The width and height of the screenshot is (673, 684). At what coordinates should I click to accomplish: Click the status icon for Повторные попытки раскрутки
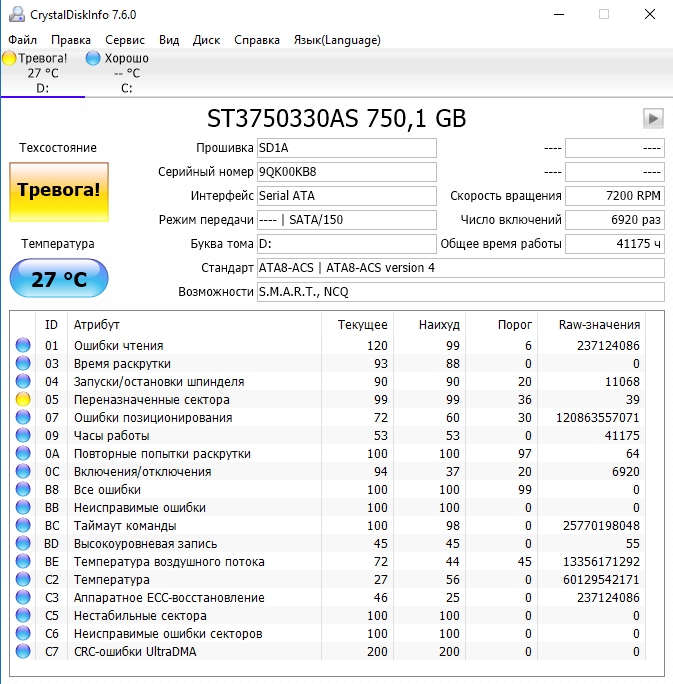[x=23, y=453]
